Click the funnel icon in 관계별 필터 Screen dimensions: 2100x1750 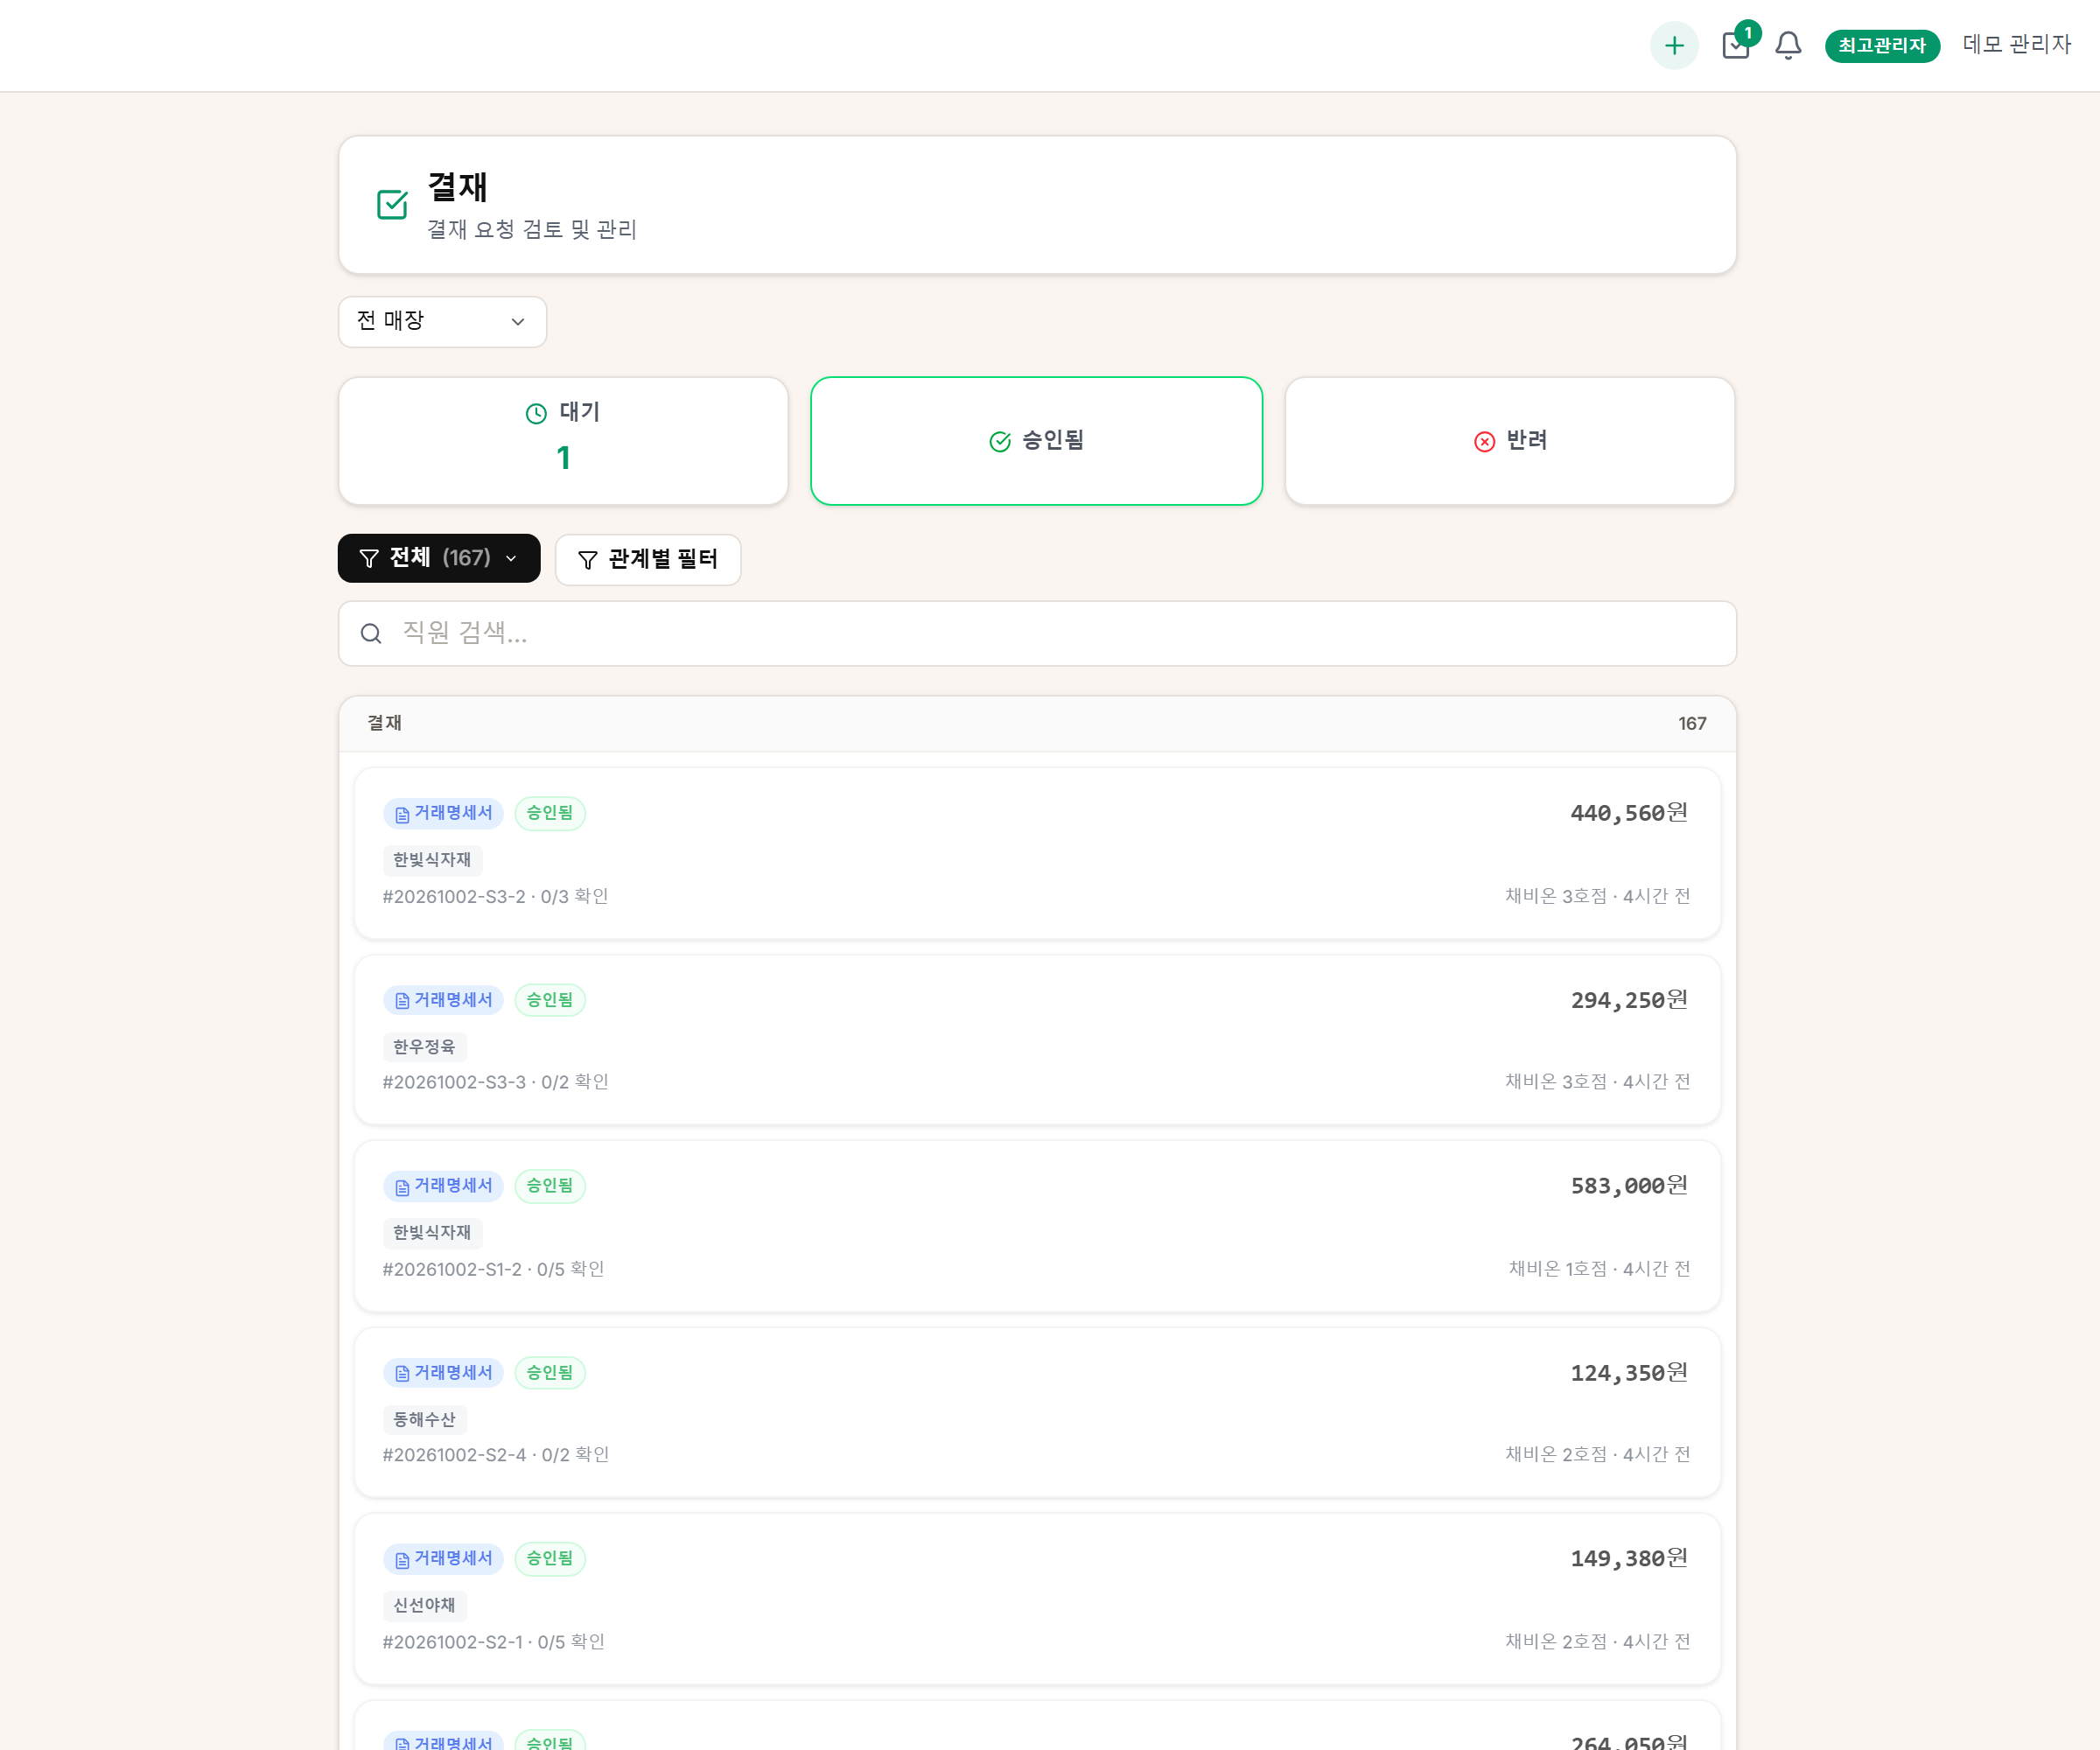(x=588, y=560)
